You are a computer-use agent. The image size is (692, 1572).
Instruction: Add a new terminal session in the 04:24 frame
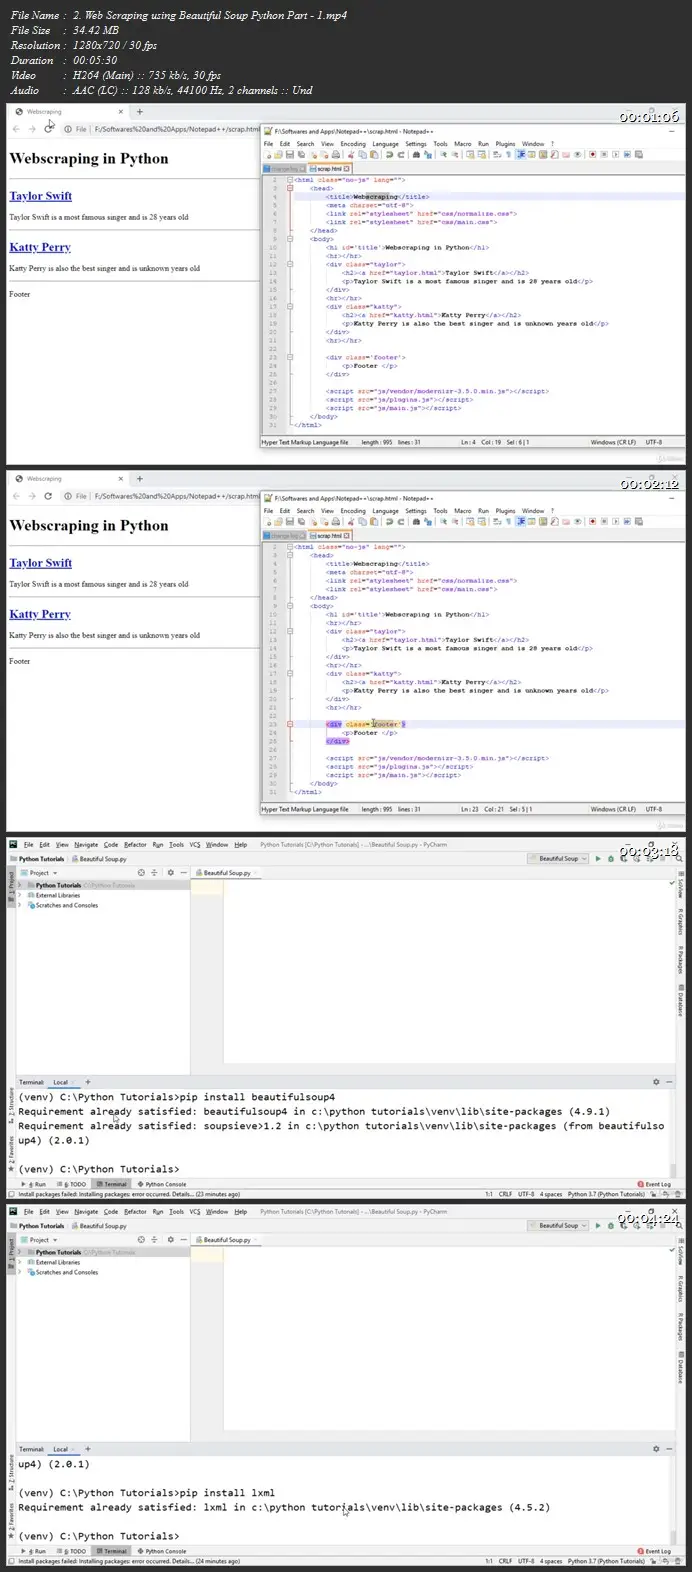point(87,1449)
